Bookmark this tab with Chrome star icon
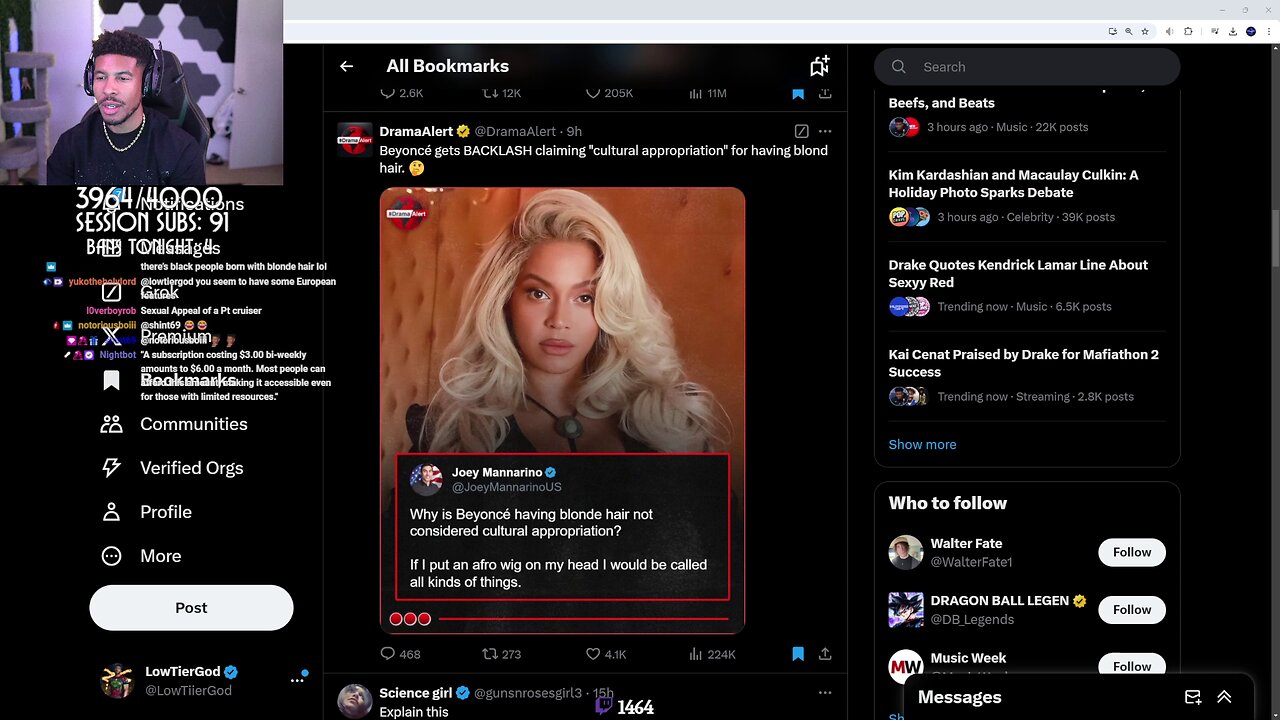1280x720 pixels. pos(1145,32)
